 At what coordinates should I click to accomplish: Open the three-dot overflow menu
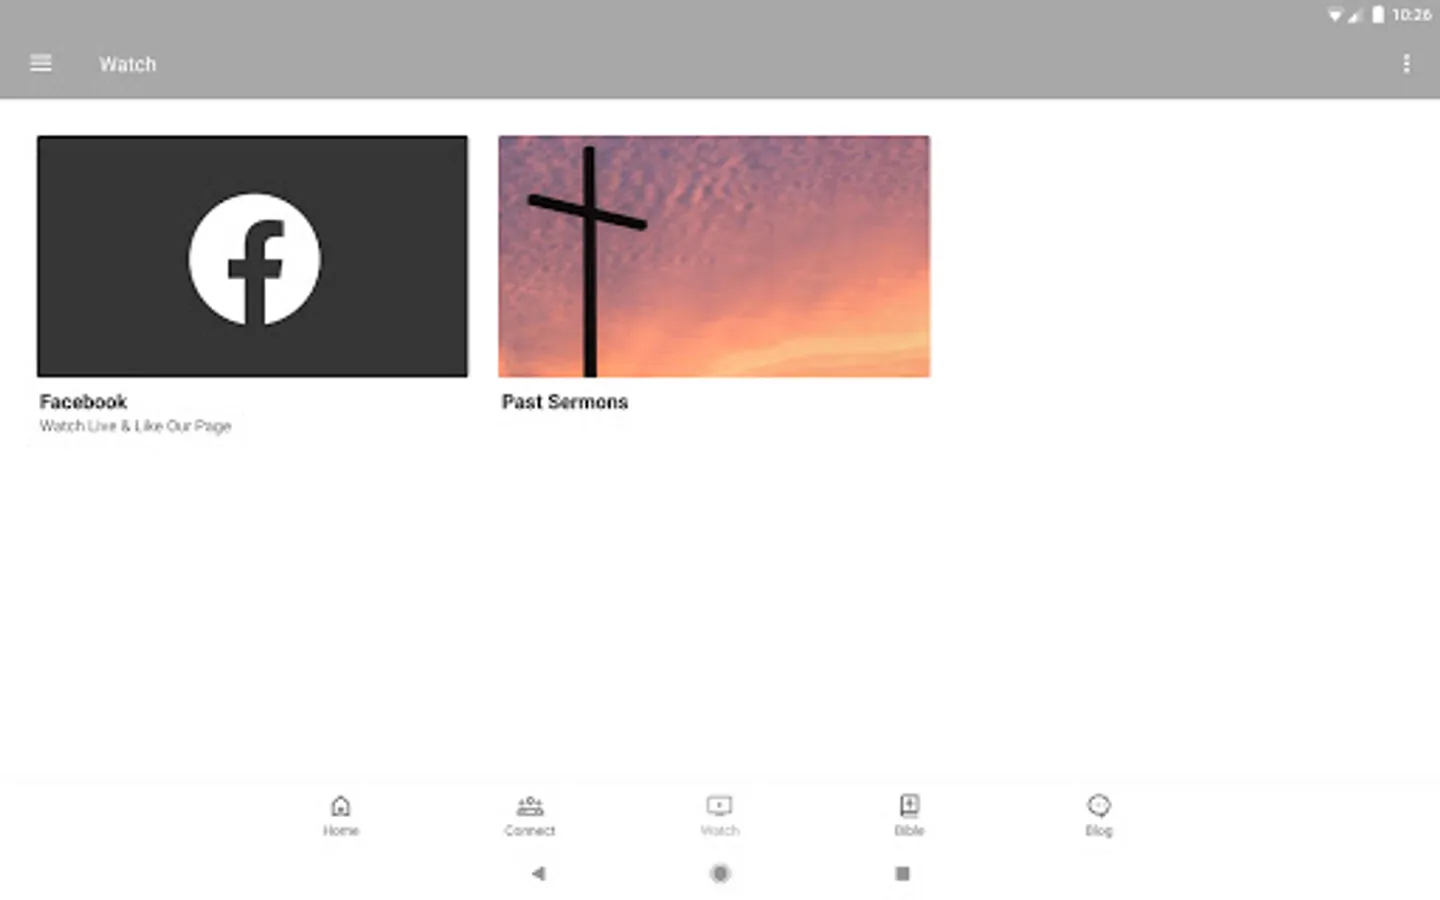point(1406,64)
